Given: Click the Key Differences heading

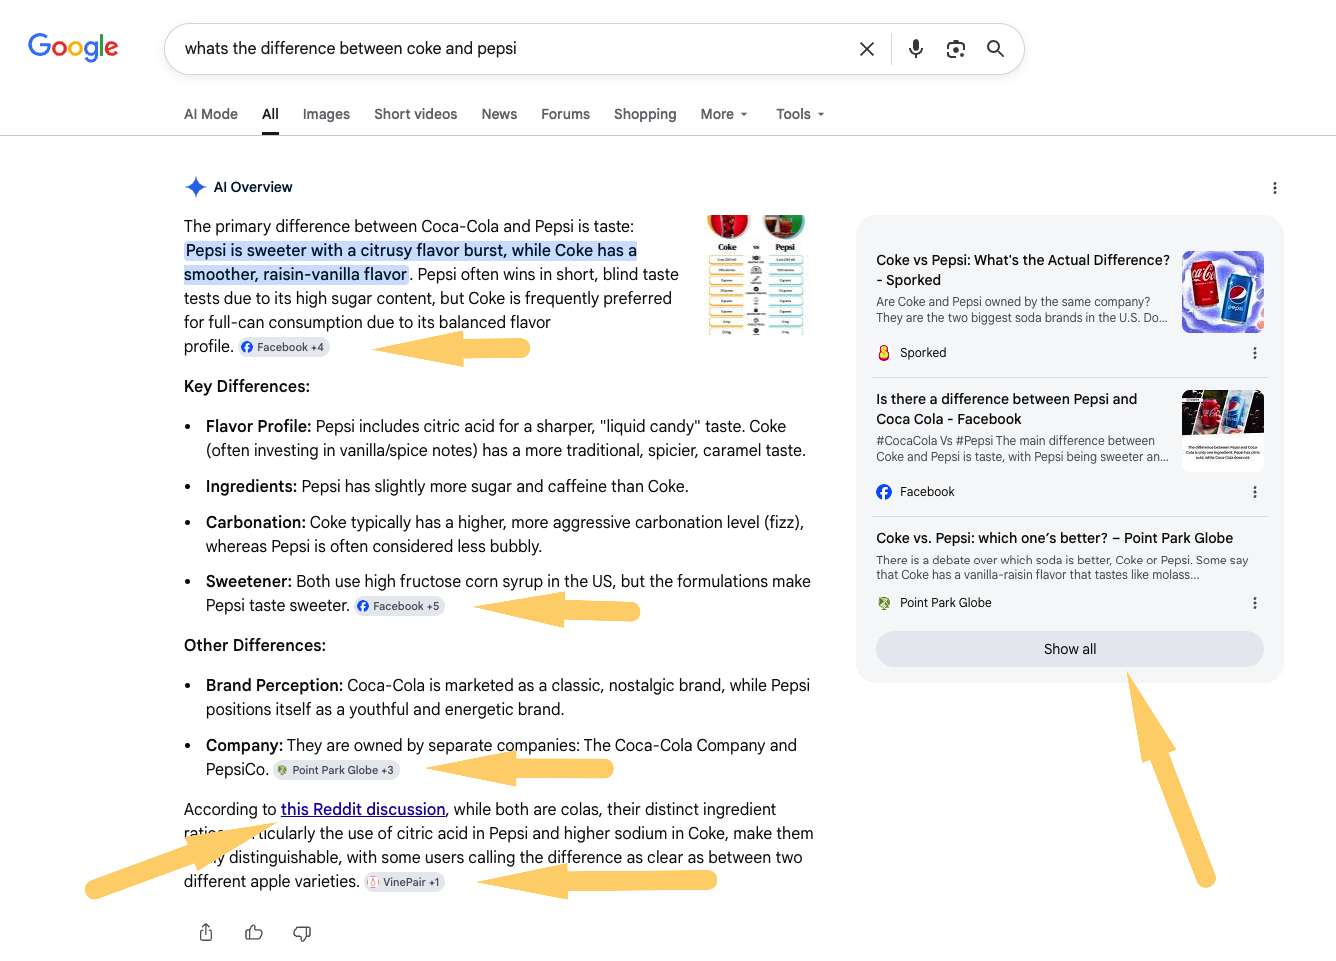Looking at the screenshot, I should [x=247, y=386].
